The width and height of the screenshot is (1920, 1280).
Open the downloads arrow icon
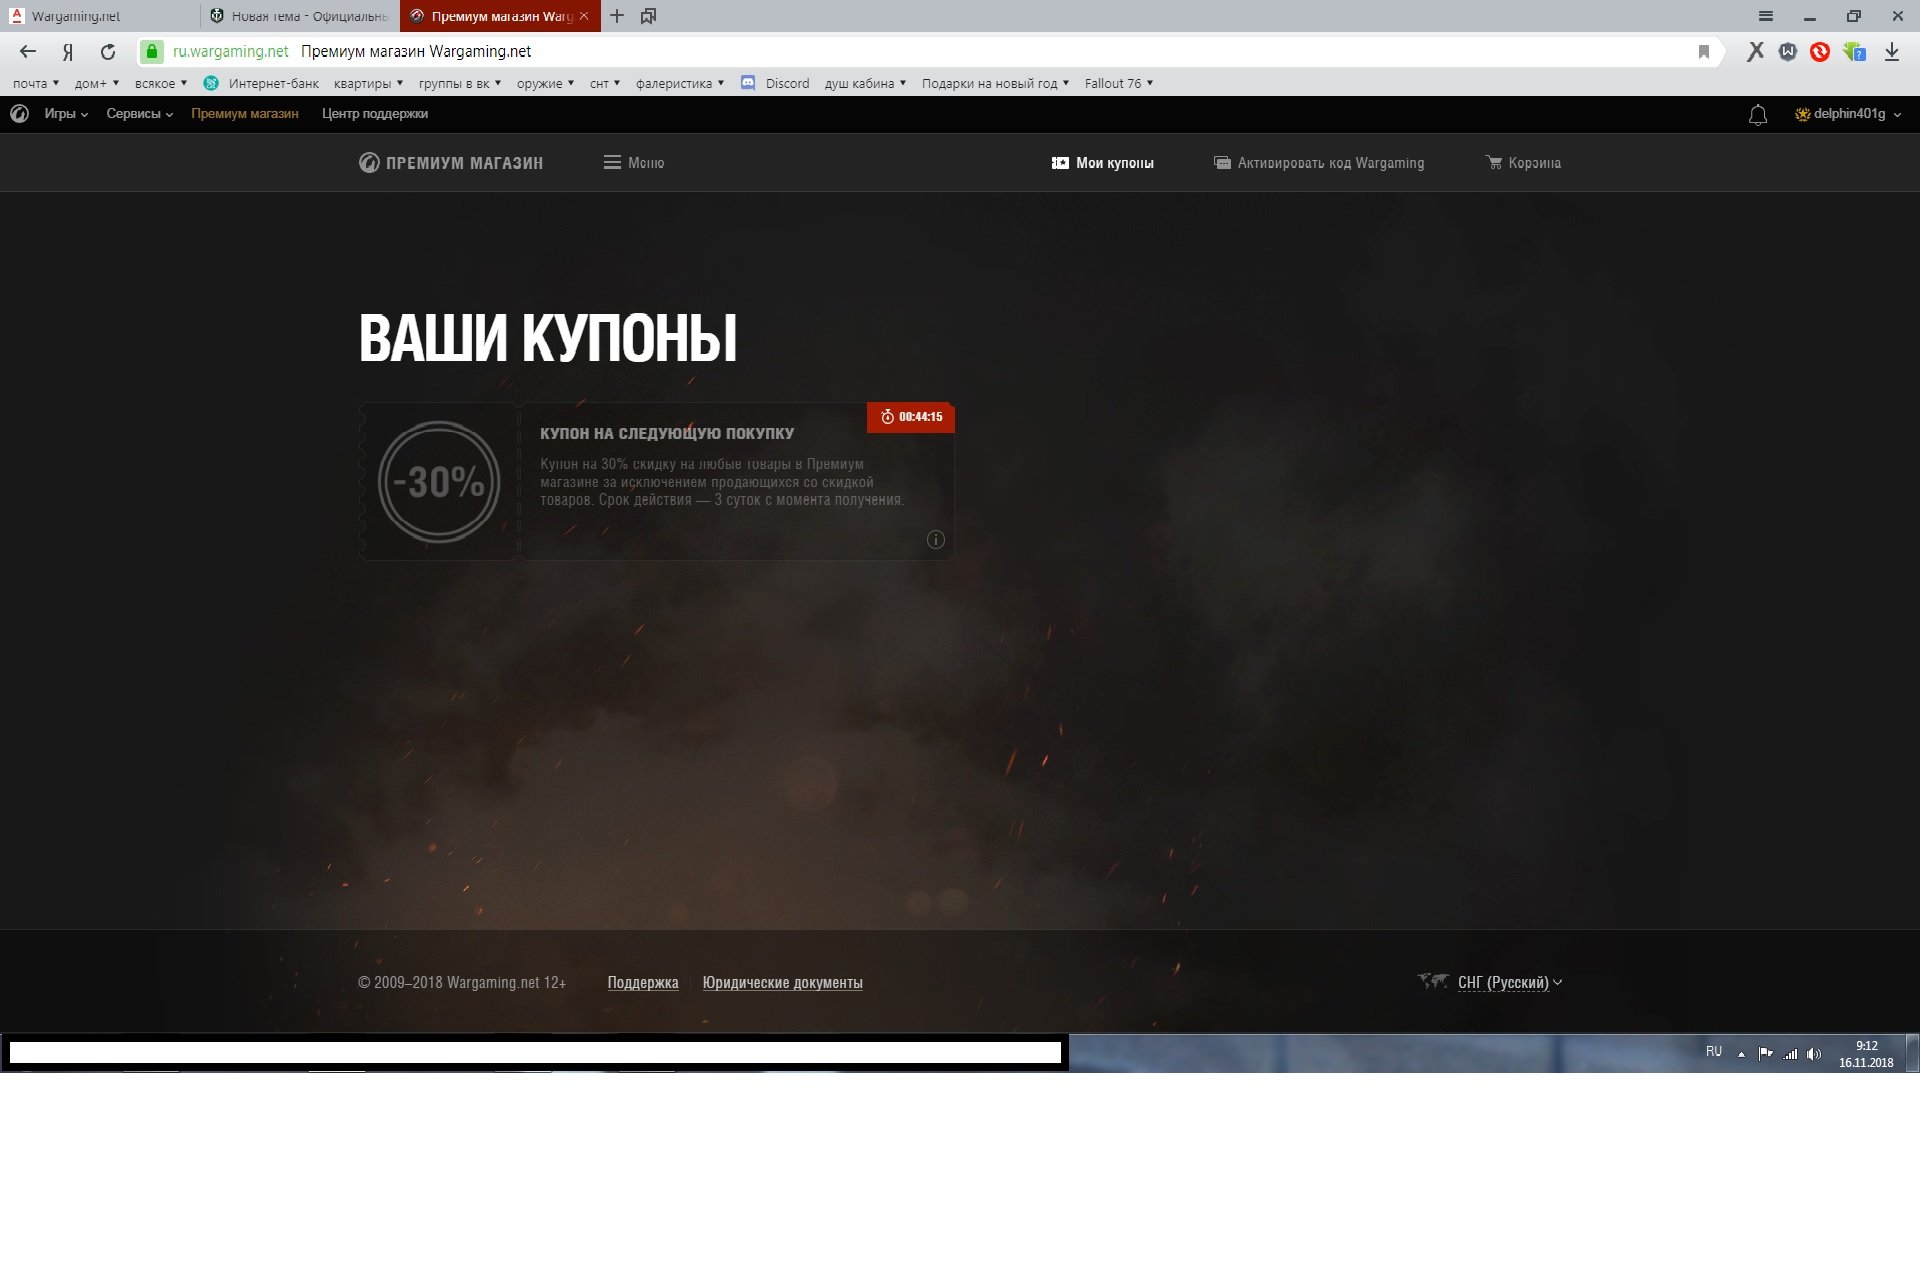point(1892,52)
